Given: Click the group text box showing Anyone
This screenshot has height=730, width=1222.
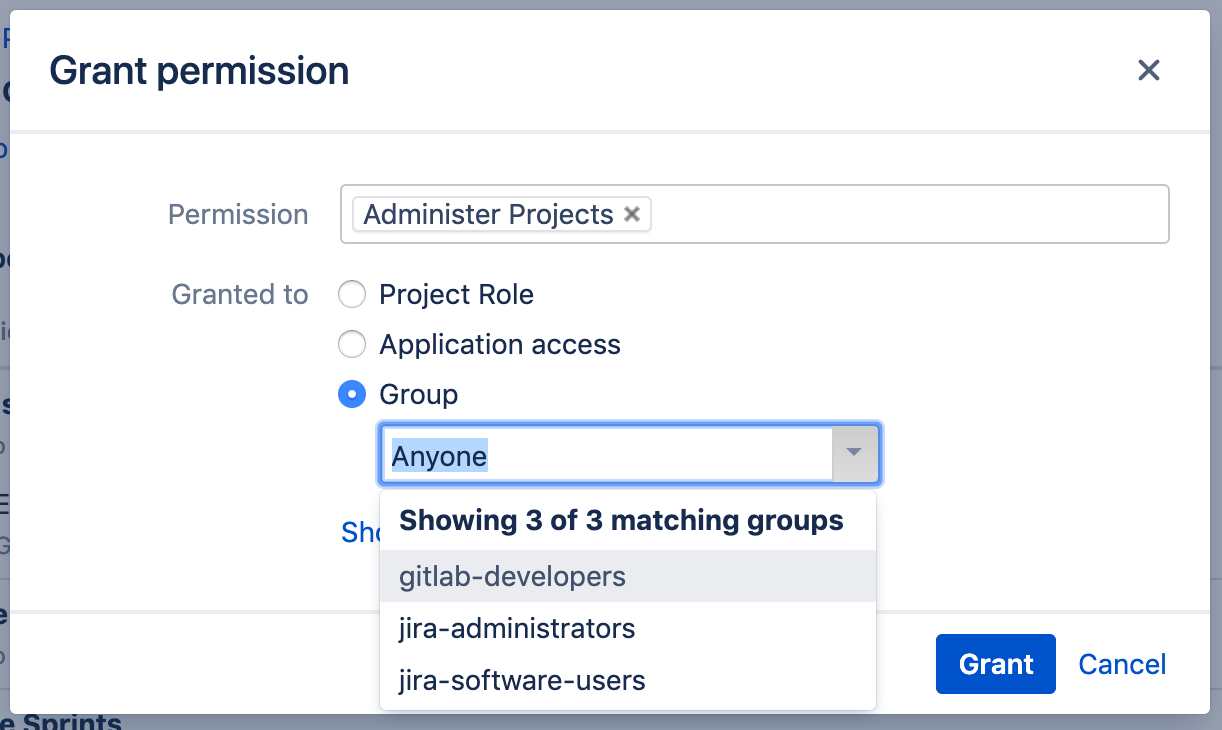Looking at the screenshot, I should click(600, 454).
